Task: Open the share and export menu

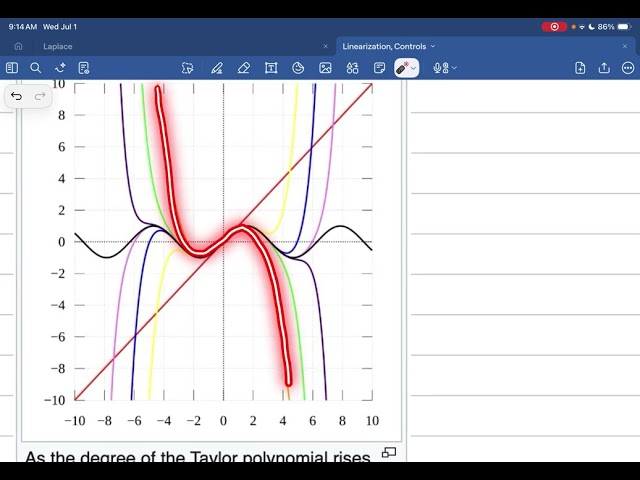Action: click(x=604, y=68)
